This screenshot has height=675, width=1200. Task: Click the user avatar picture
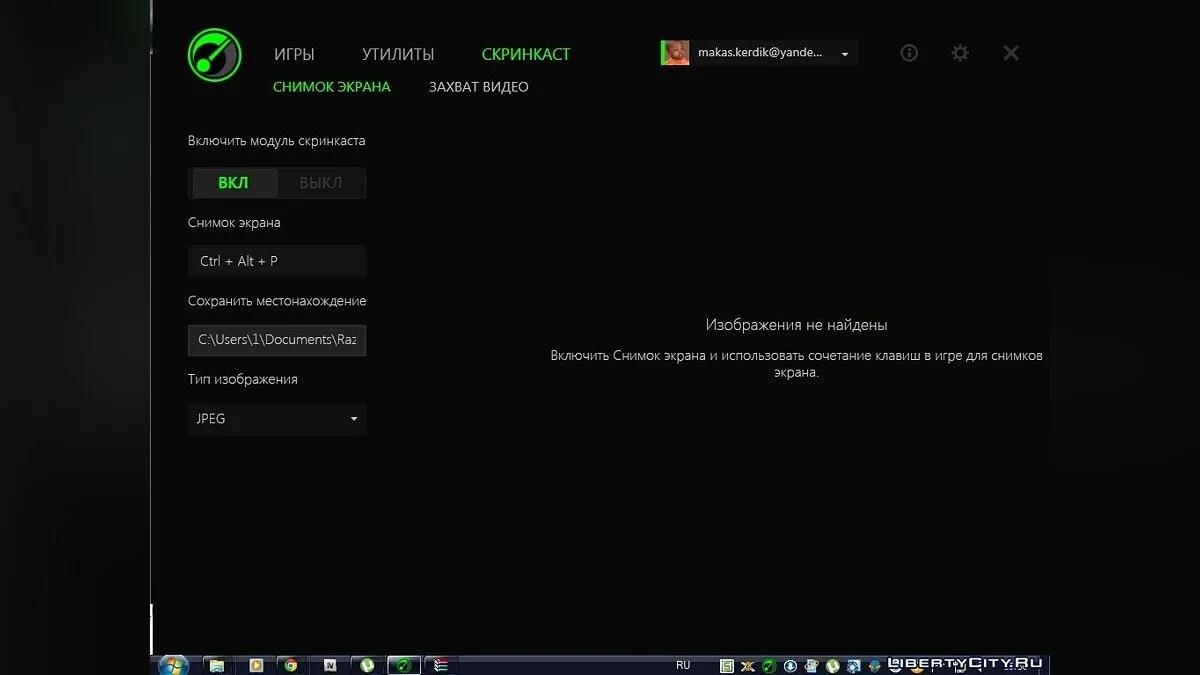(674, 52)
